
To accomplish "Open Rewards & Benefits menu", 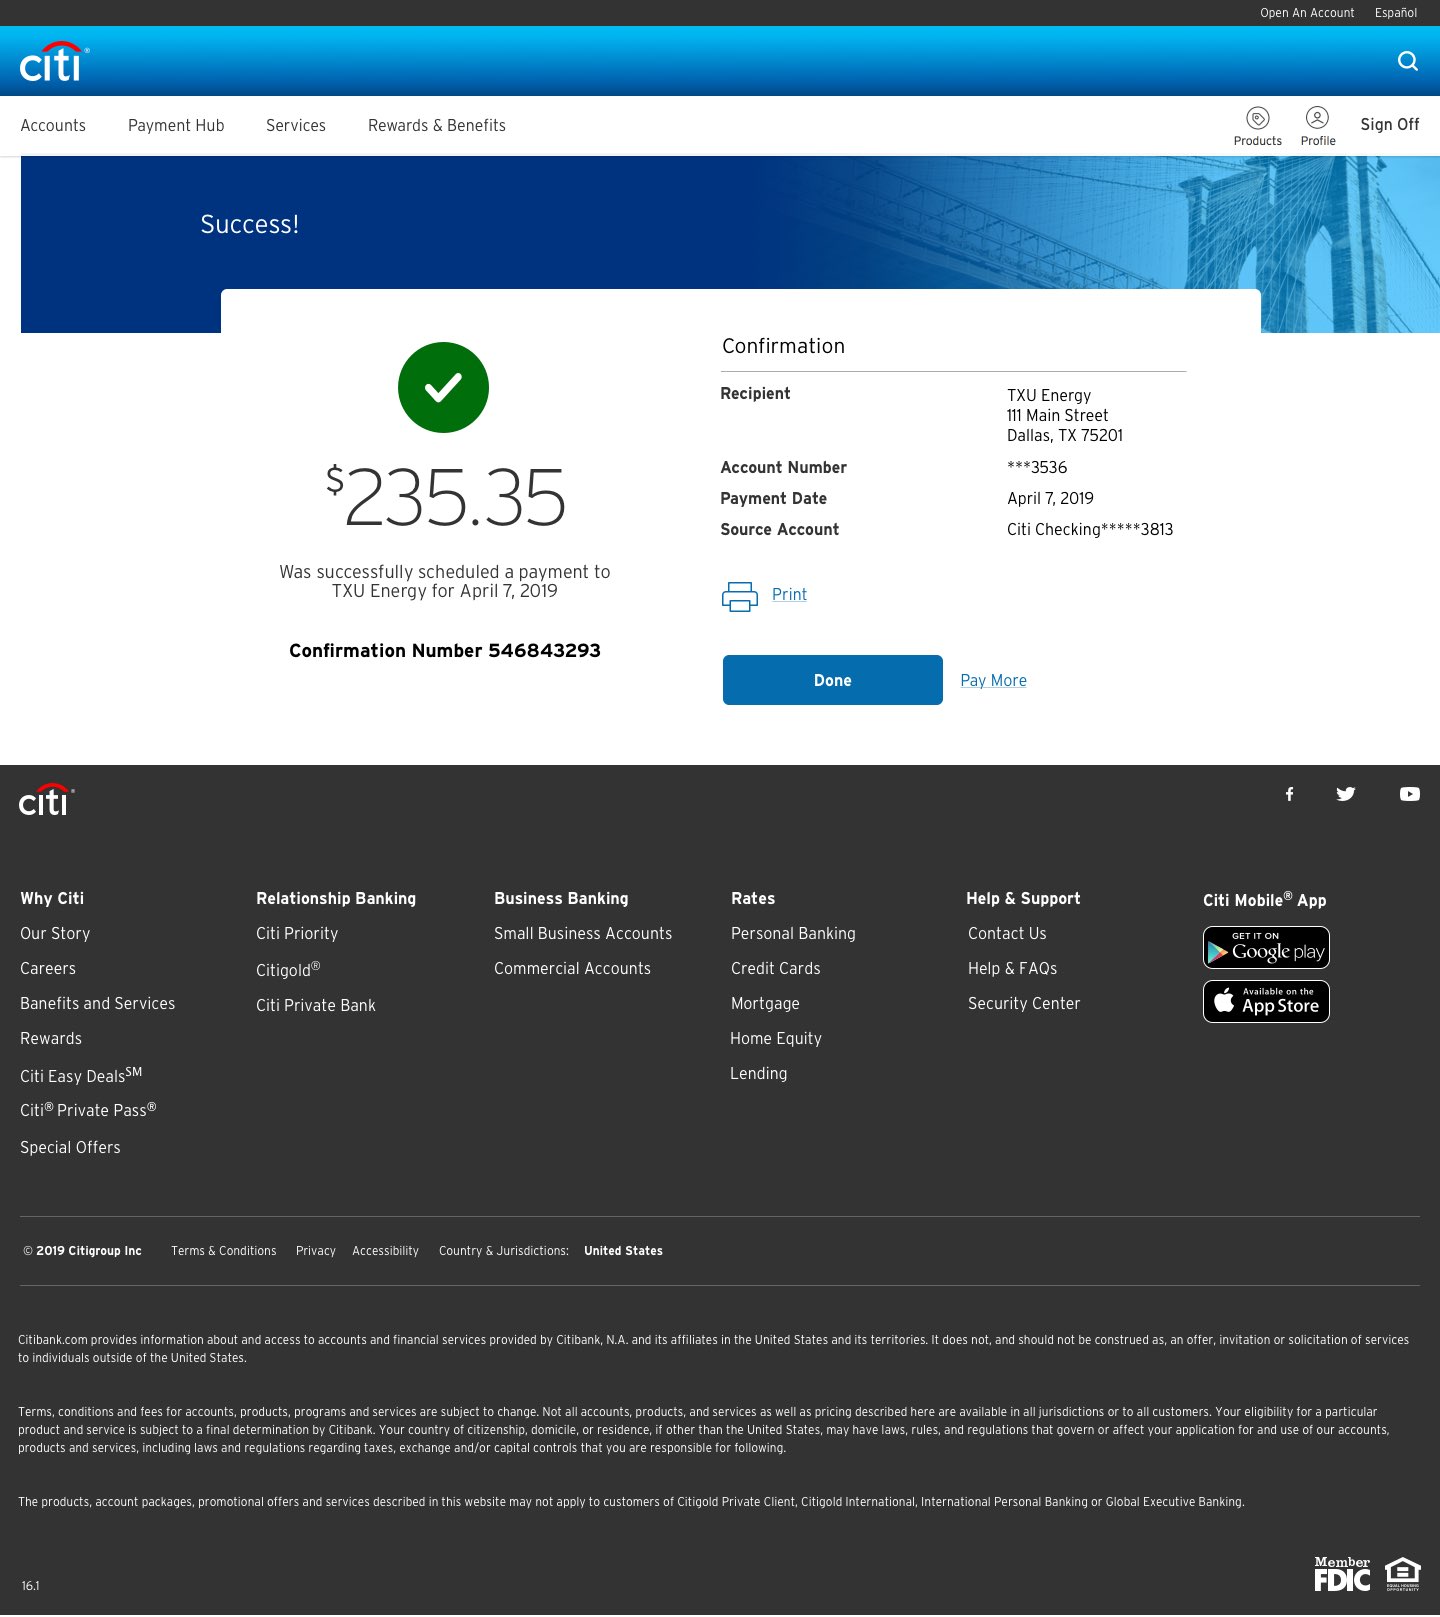I will (x=437, y=126).
